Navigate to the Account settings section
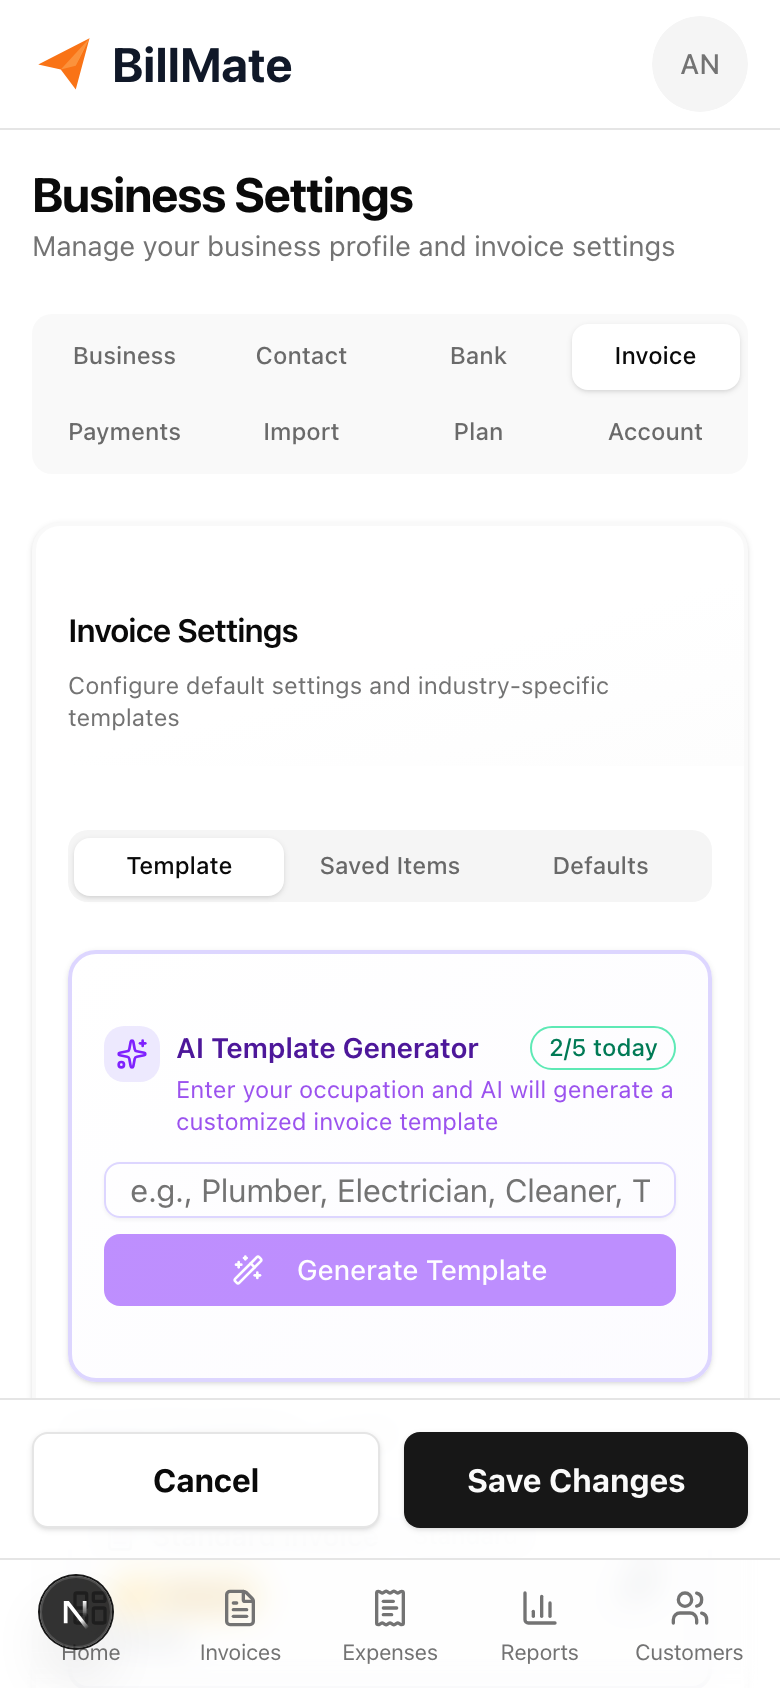 tap(655, 432)
